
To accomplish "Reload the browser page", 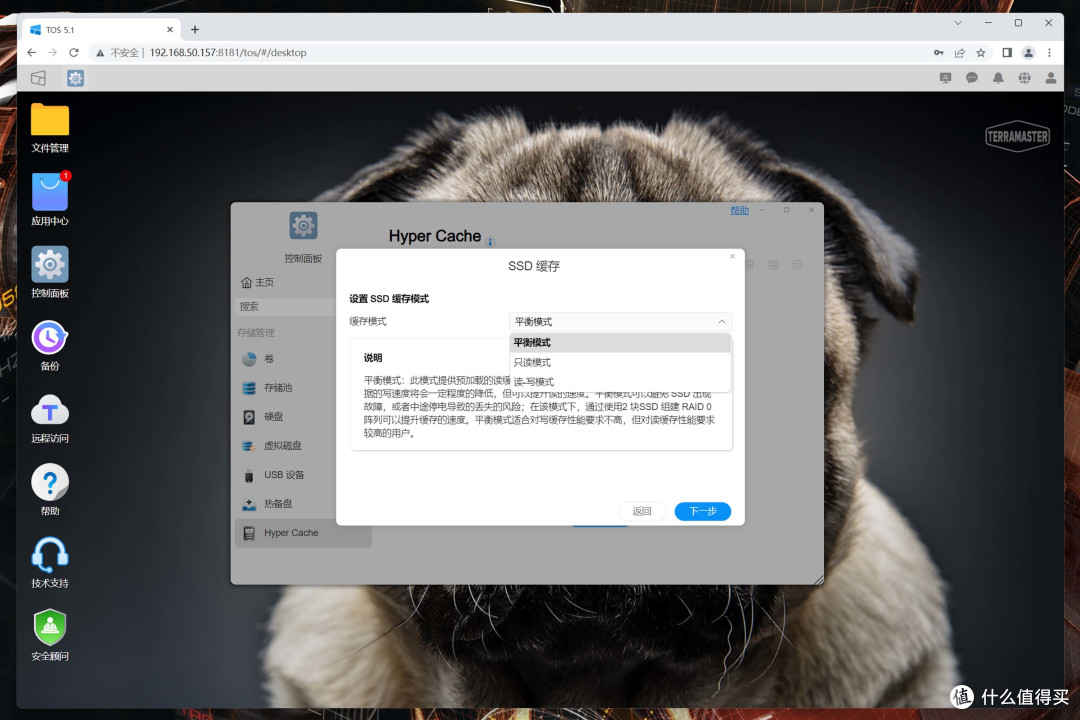I will [x=74, y=52].
